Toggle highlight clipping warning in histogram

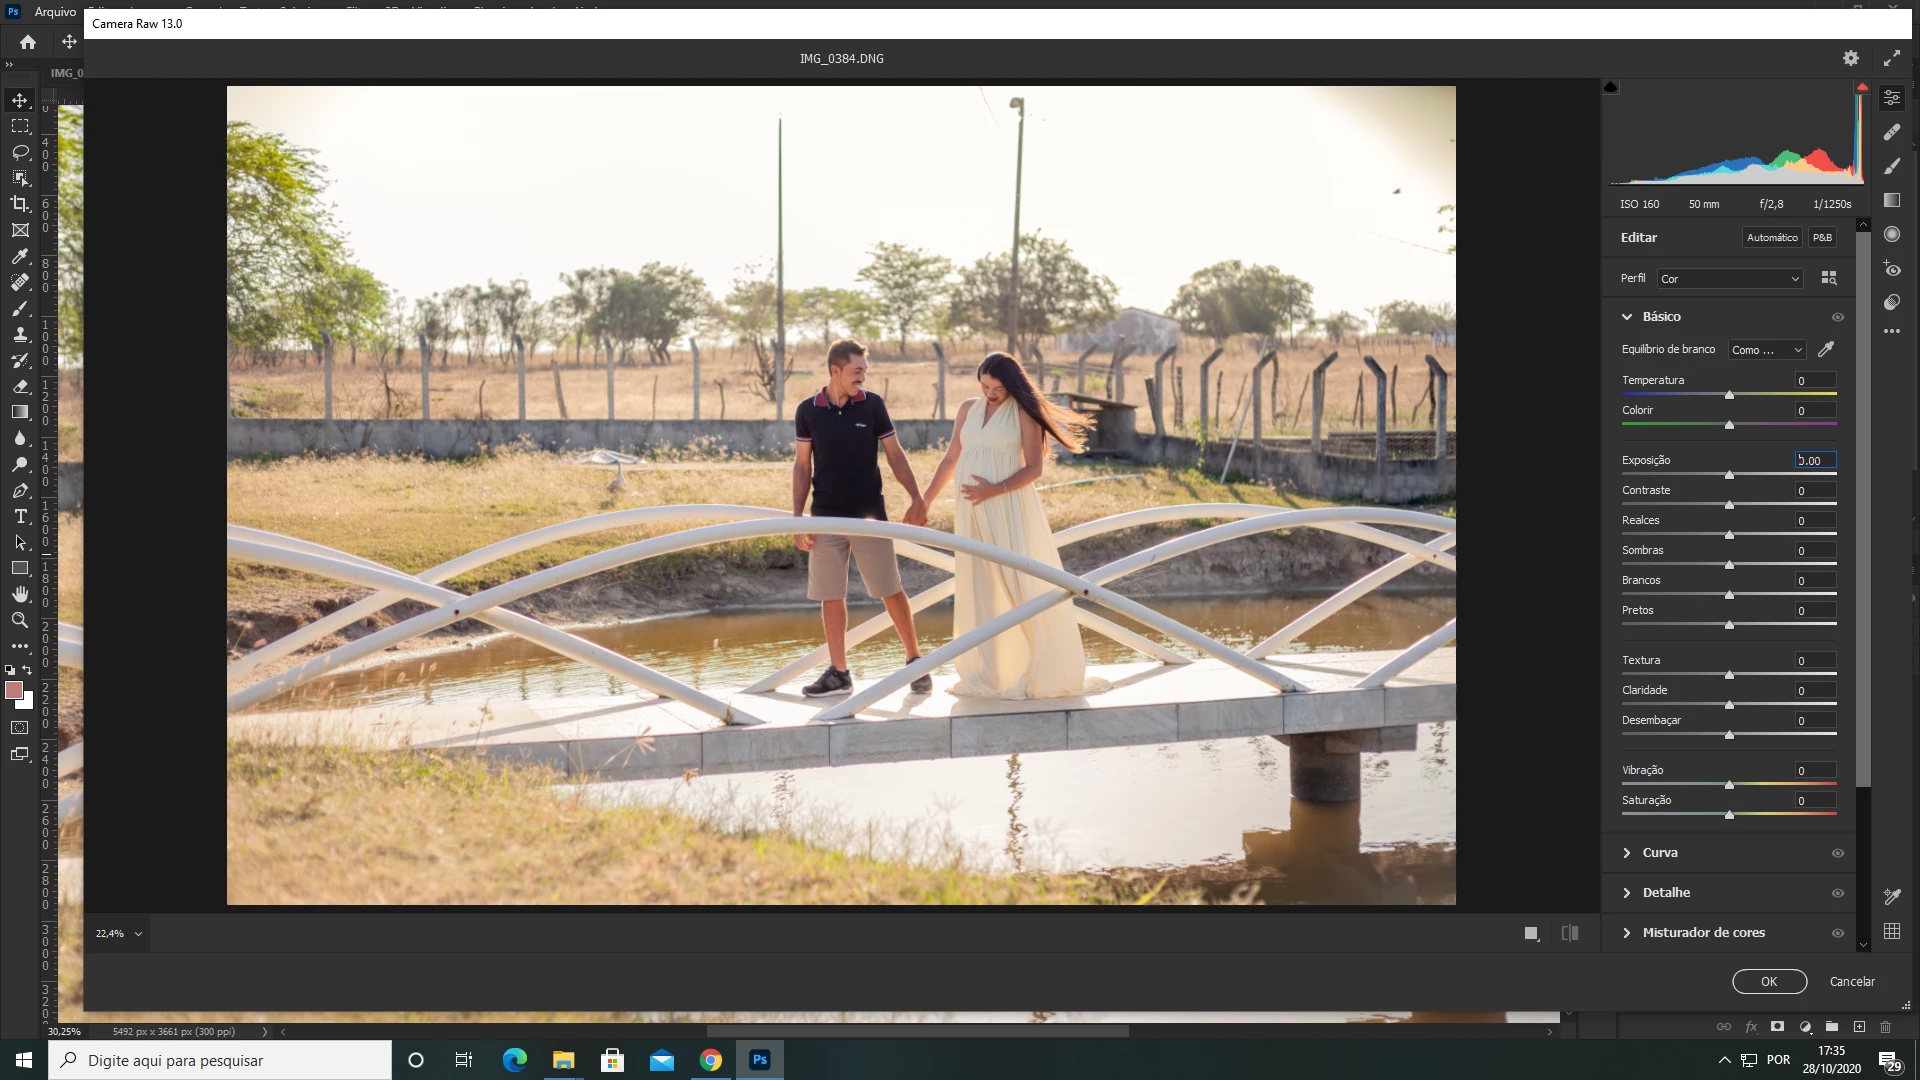[x=1862, y=88]
